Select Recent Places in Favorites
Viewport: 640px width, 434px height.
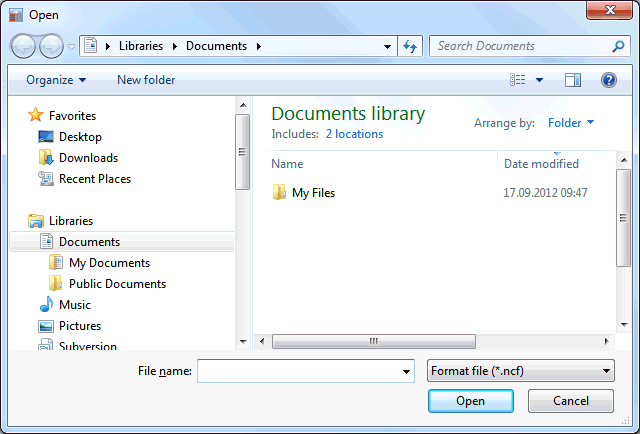[x=95, y=179]
